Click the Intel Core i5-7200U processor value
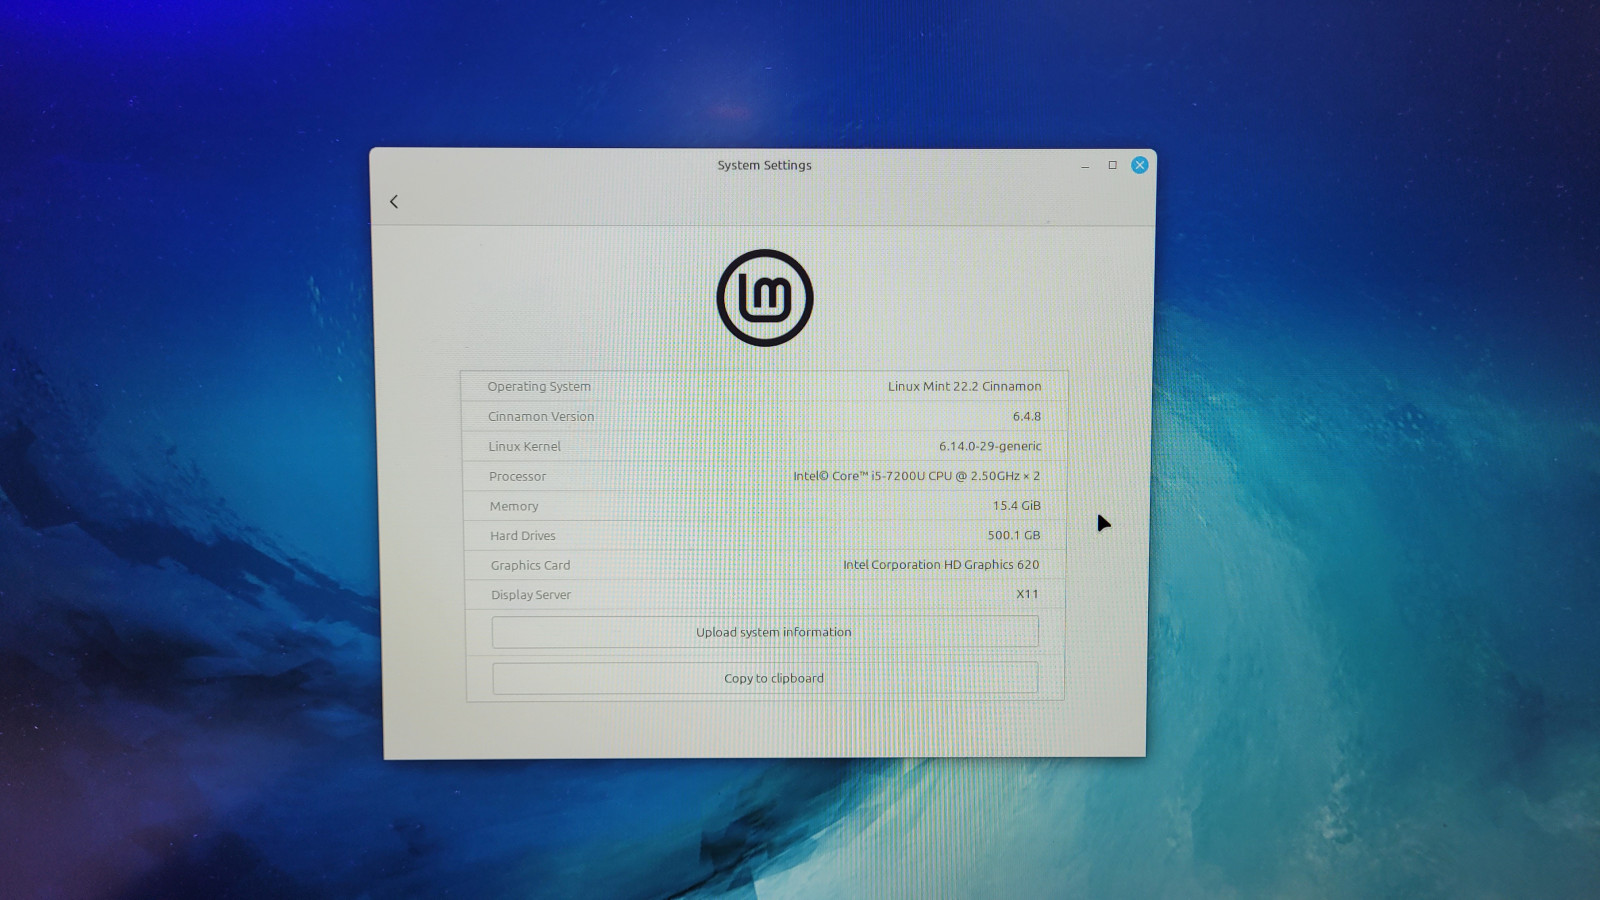Screen dimensions: 1600x900 [916, 476]
